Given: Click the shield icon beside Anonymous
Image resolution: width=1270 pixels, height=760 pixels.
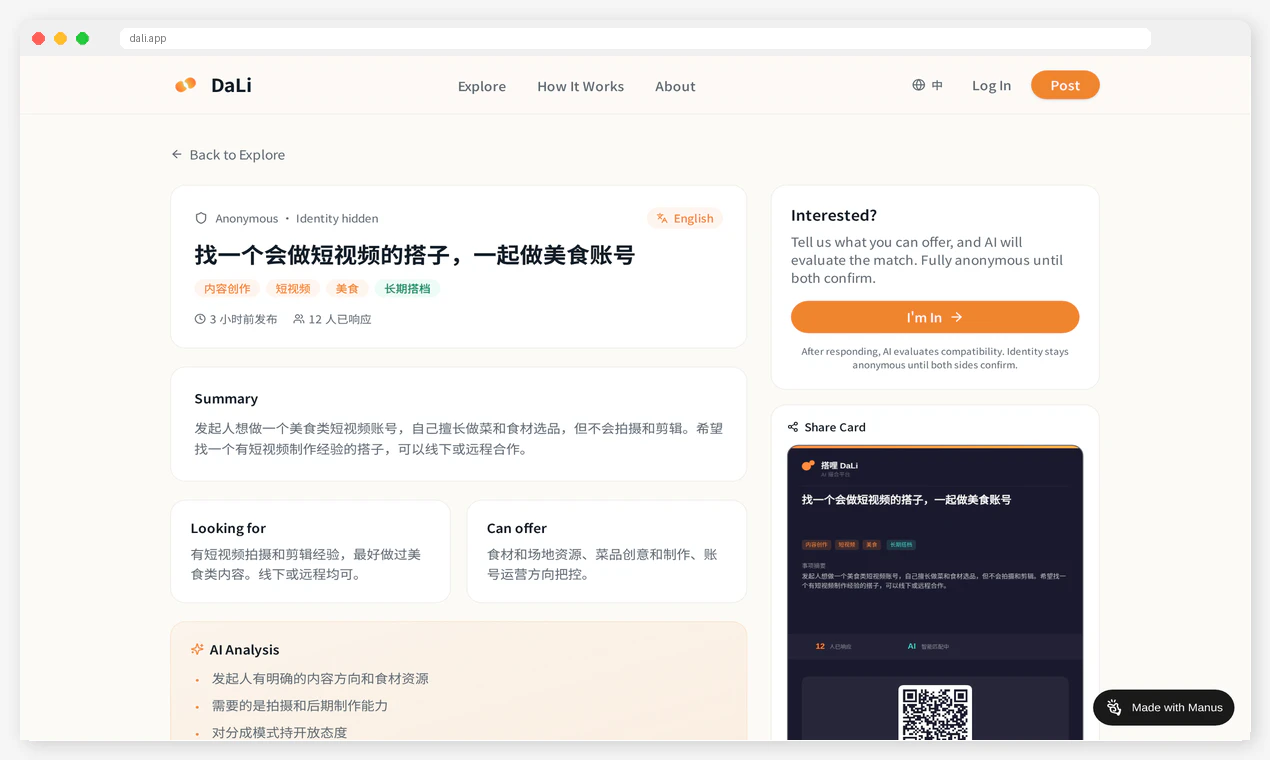Looking at the screenshot, I should 201,218.
